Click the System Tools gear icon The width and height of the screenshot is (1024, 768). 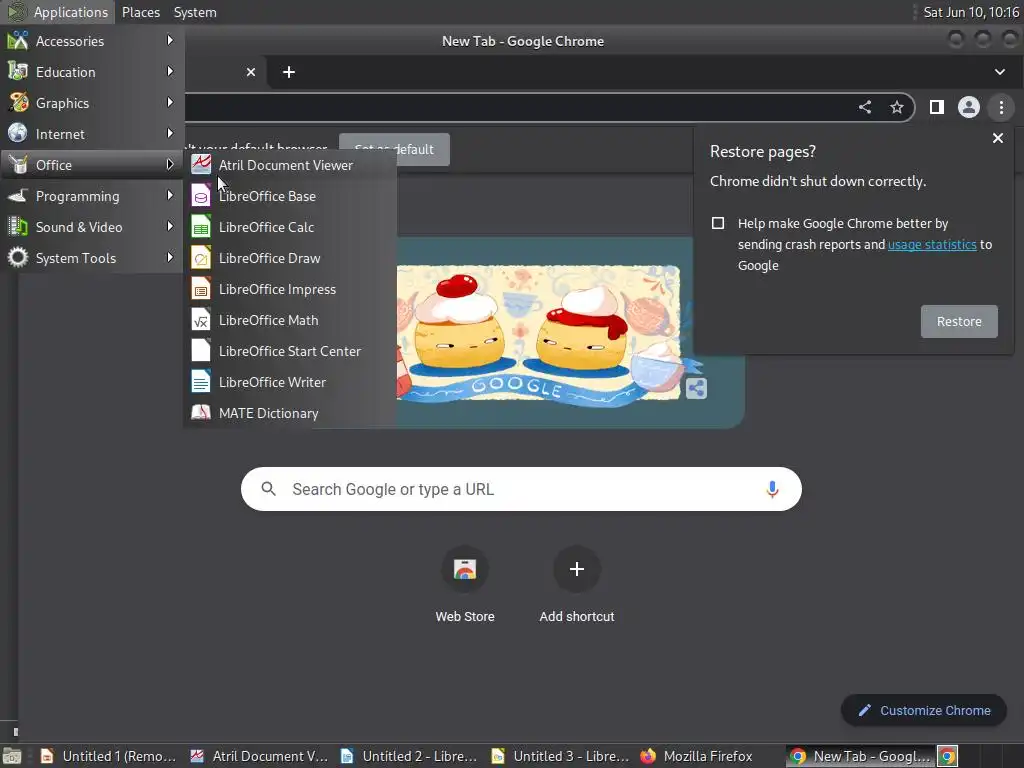pyautogui.click(x=18, y=257)
